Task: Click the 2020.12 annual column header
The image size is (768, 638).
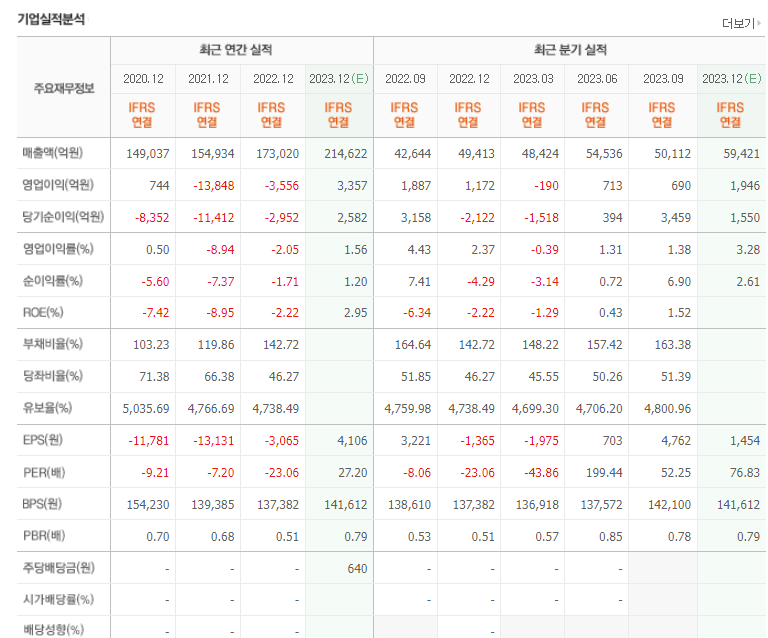Action: pyautogui.click(x=143, y=79)
